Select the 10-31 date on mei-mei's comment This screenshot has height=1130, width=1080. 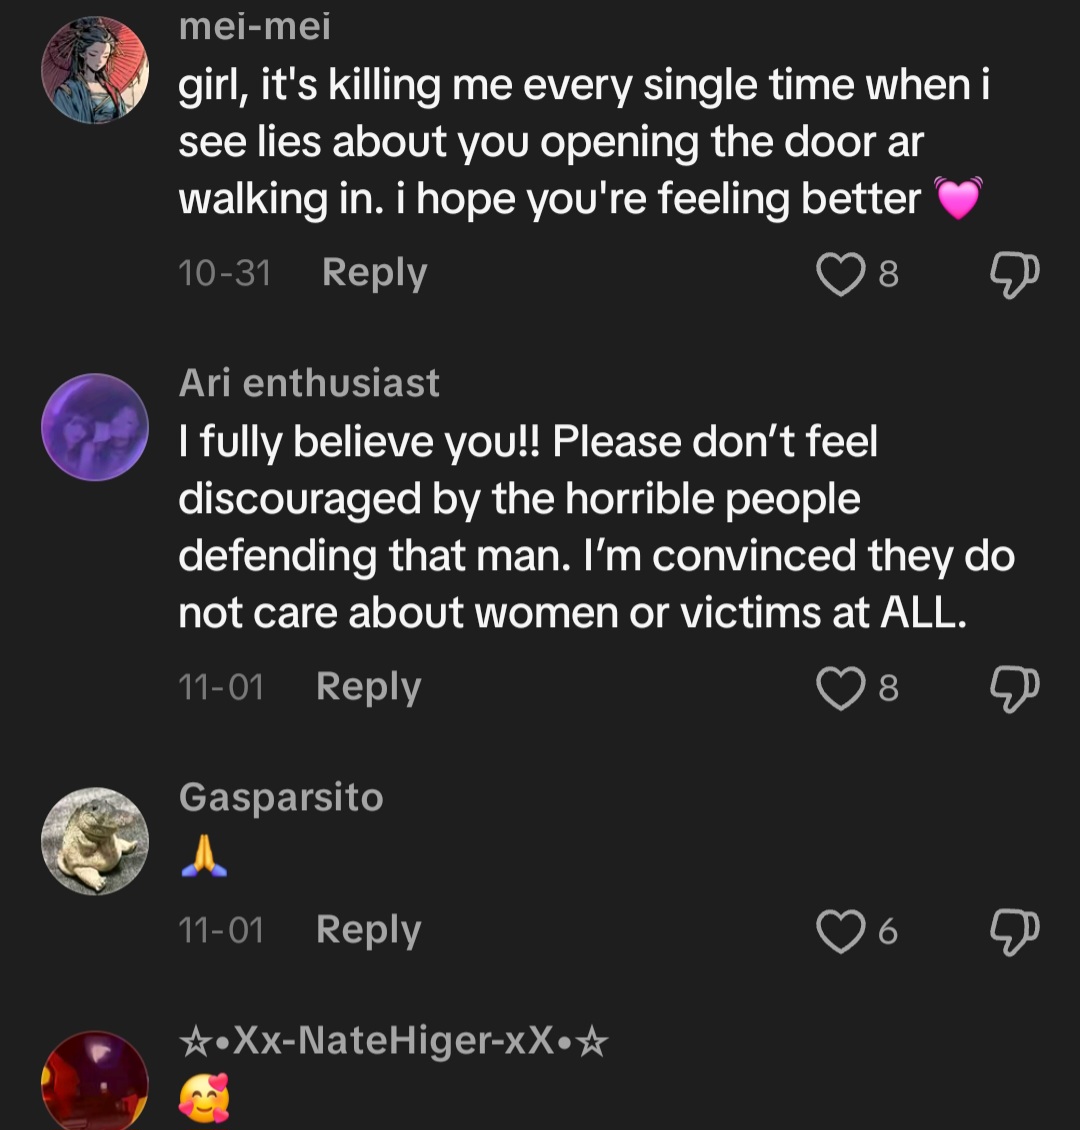(x=225, y=274)
